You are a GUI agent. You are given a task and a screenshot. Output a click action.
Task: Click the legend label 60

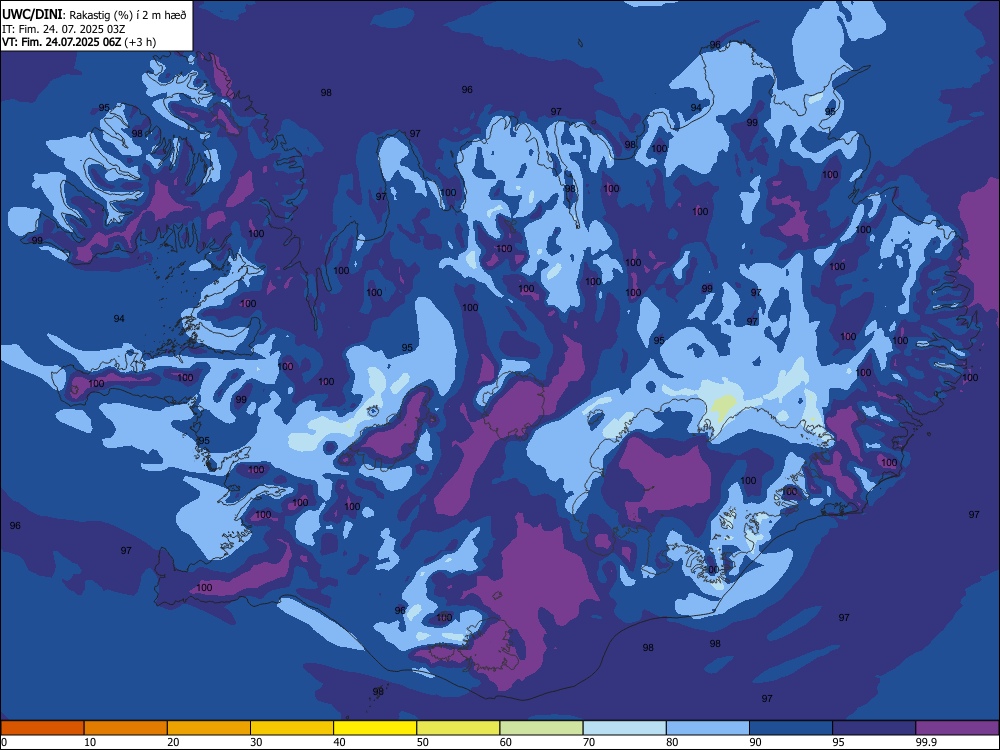click(506, 742)
